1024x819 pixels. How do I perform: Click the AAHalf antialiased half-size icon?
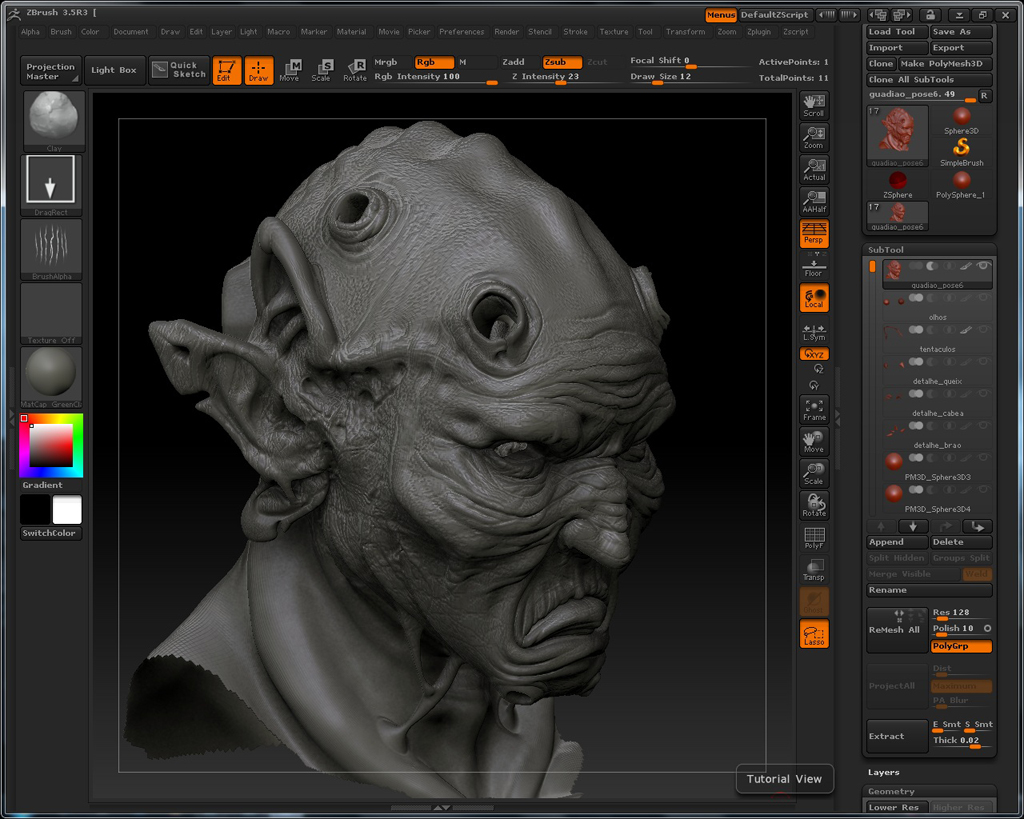pyautogui.click(x=814, y=202)
